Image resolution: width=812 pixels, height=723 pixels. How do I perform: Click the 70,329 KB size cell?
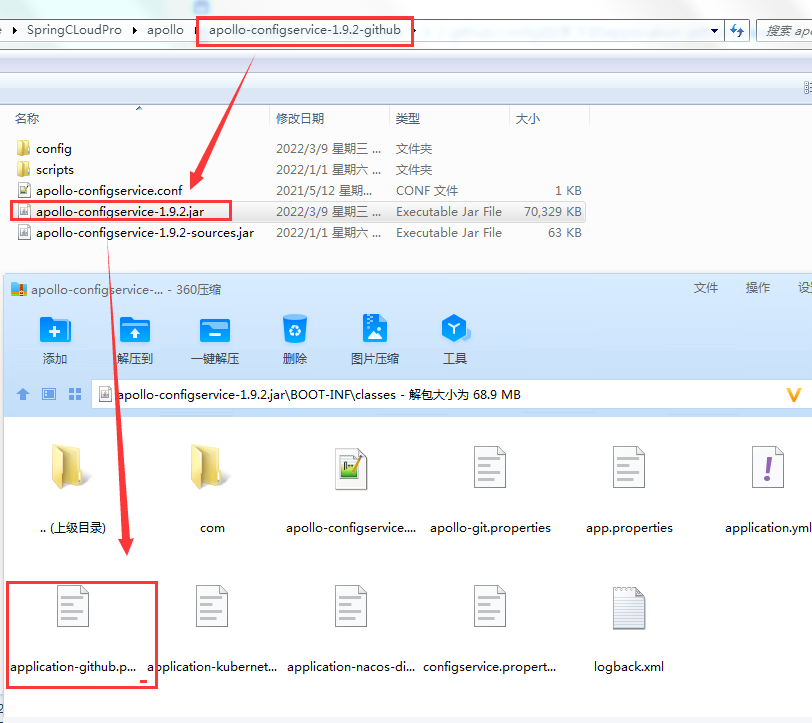point(553,212)
